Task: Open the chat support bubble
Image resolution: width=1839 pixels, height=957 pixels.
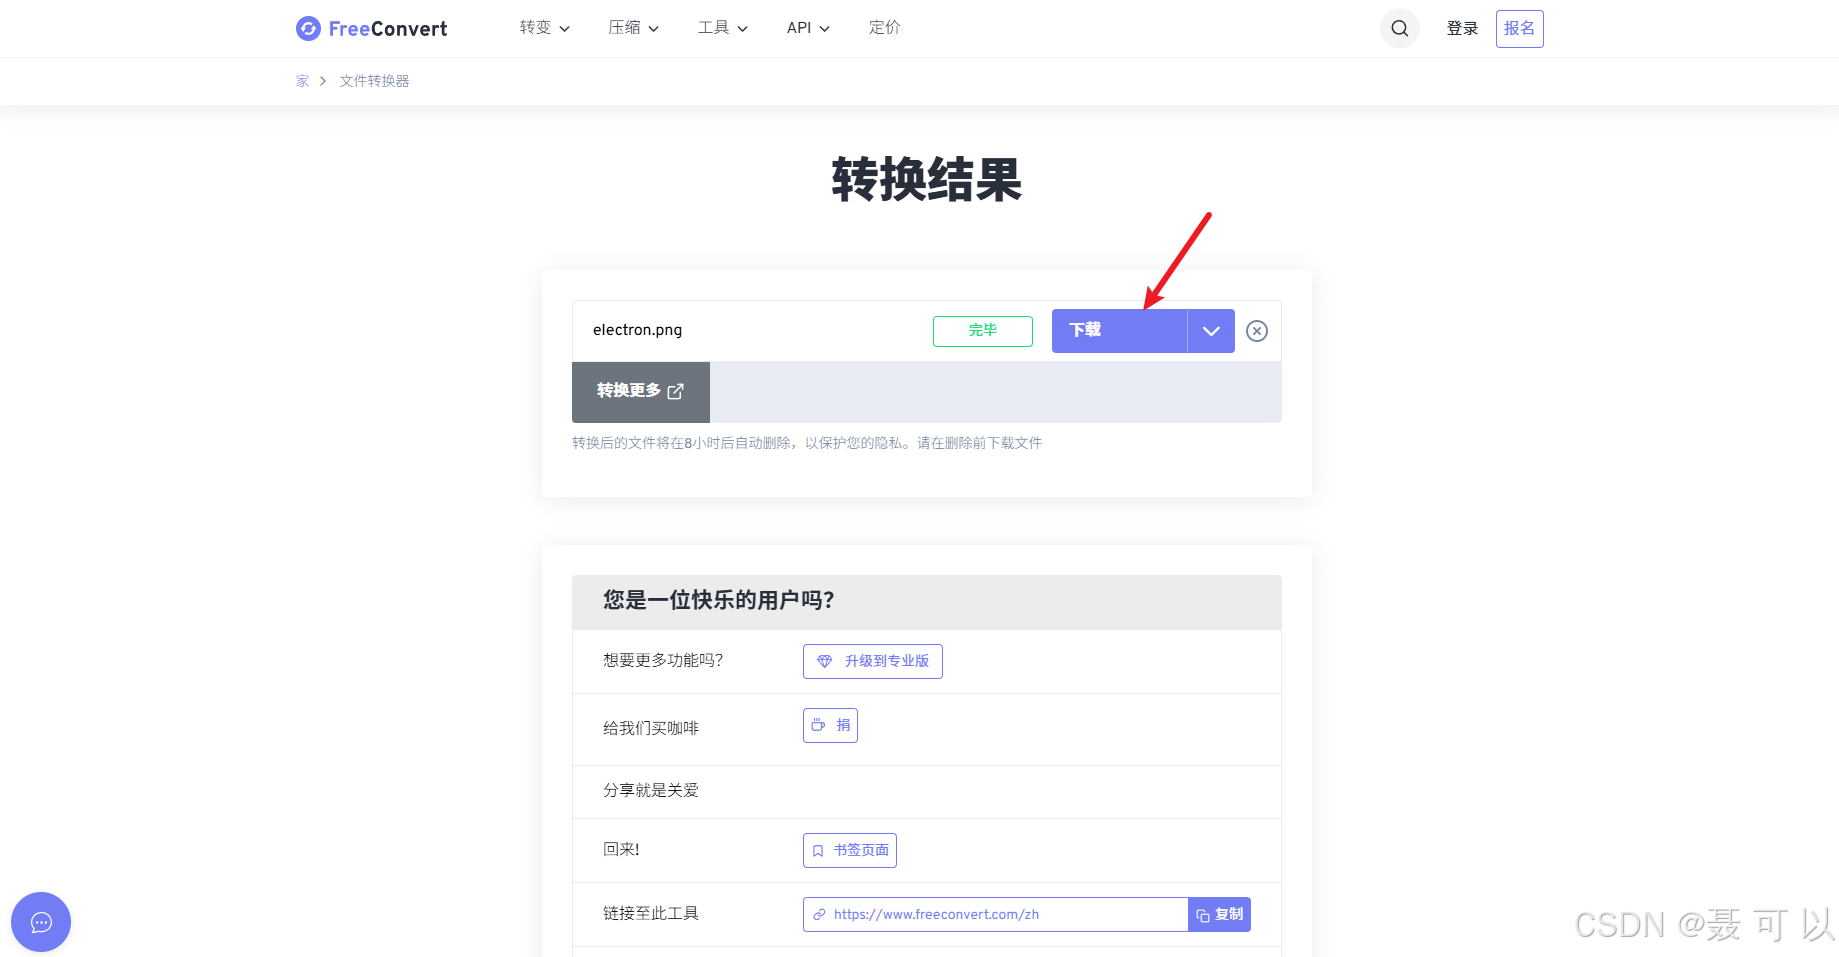Action: [x=40, y=921]
